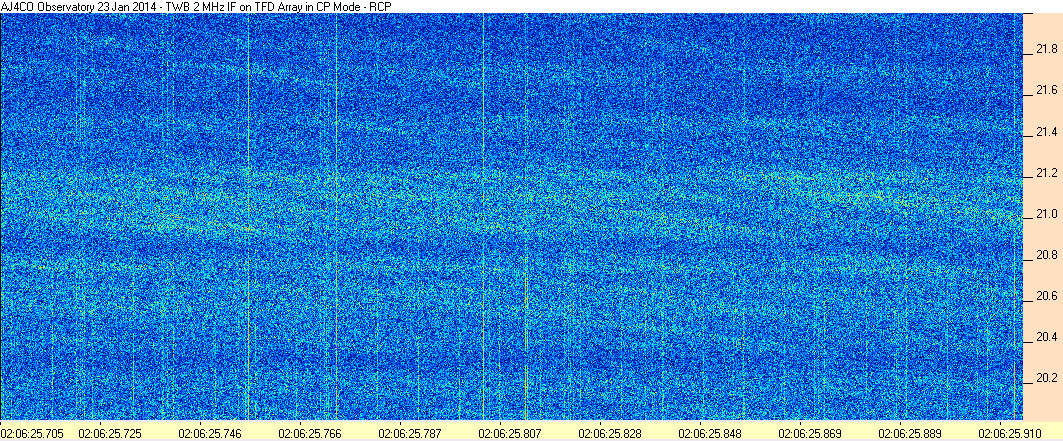Click time label 02:06:25.910
This screenshot has height=441, width=1063.
(x=1009, y=433)
